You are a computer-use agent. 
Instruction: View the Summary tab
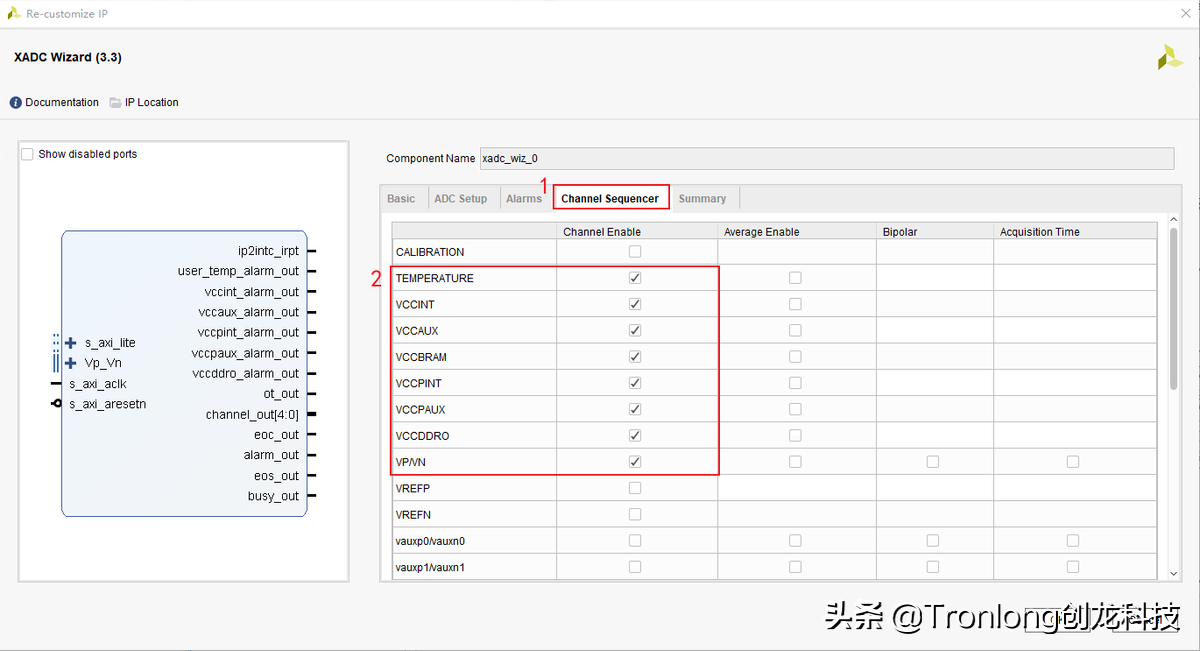point(703,197)
